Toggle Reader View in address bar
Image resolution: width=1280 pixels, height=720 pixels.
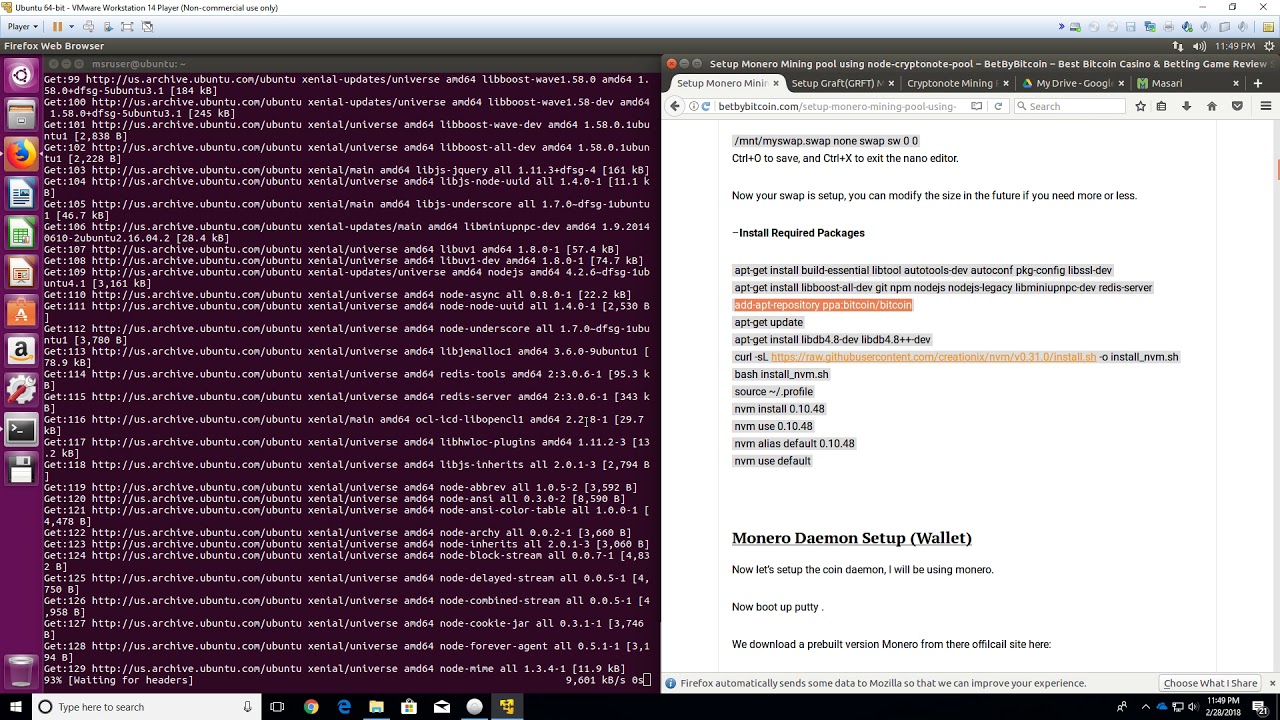click(x=976, y=106)
